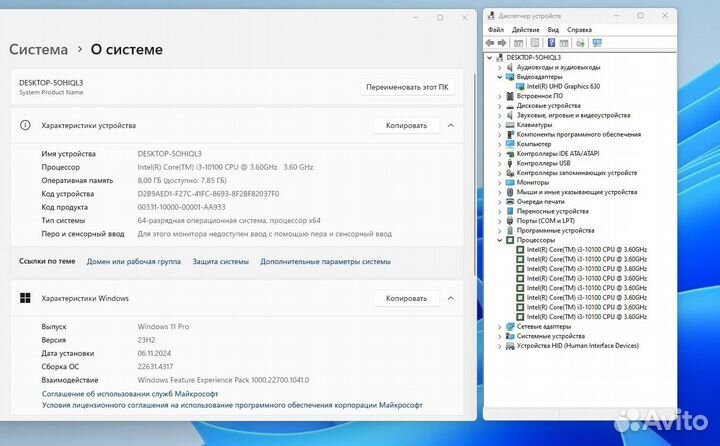Click the icon beside Устройства HID
Image resolution: width=720 pixels, height=446 pixels.
(510, 346)
